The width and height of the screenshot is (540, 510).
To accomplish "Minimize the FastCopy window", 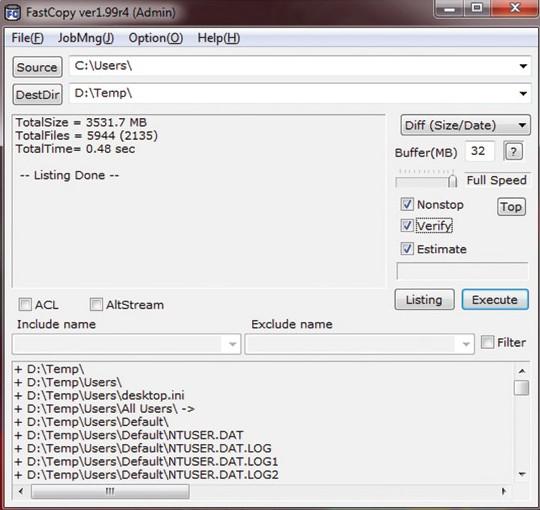I will pos(449,8).
